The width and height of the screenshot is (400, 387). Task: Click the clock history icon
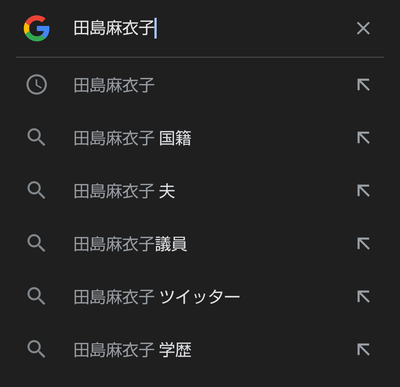coord(37,85)
